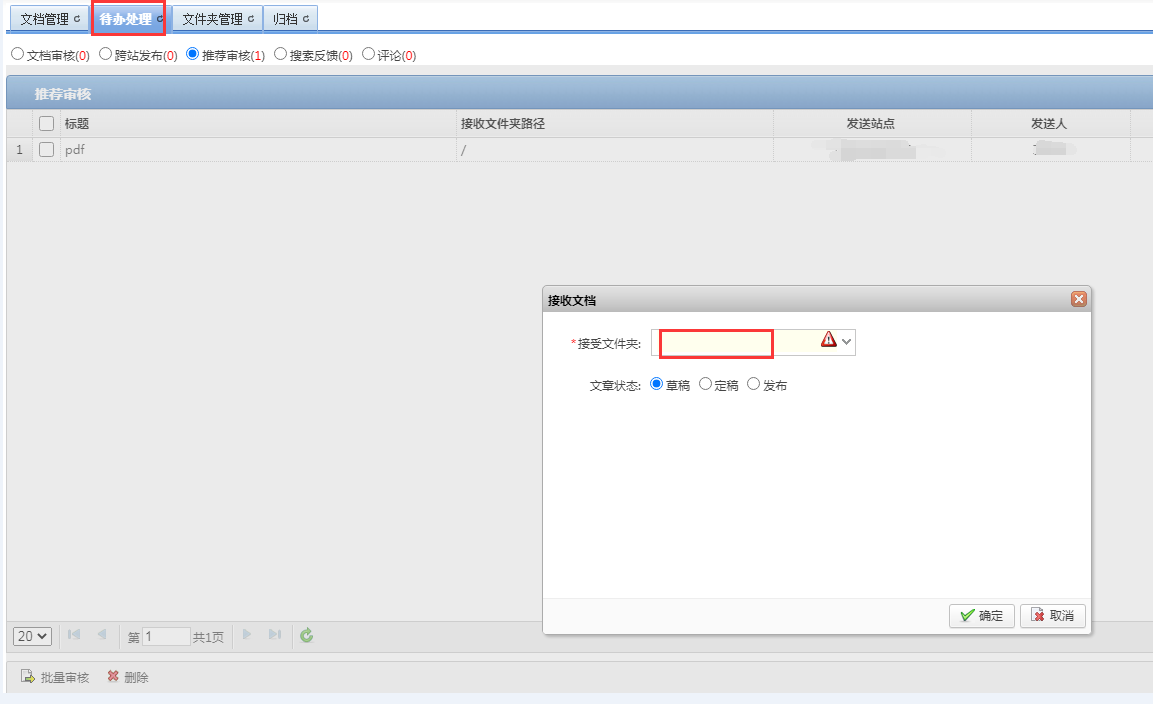
Task: Open the page size dropdown showing 20
Action: [32, 636]
